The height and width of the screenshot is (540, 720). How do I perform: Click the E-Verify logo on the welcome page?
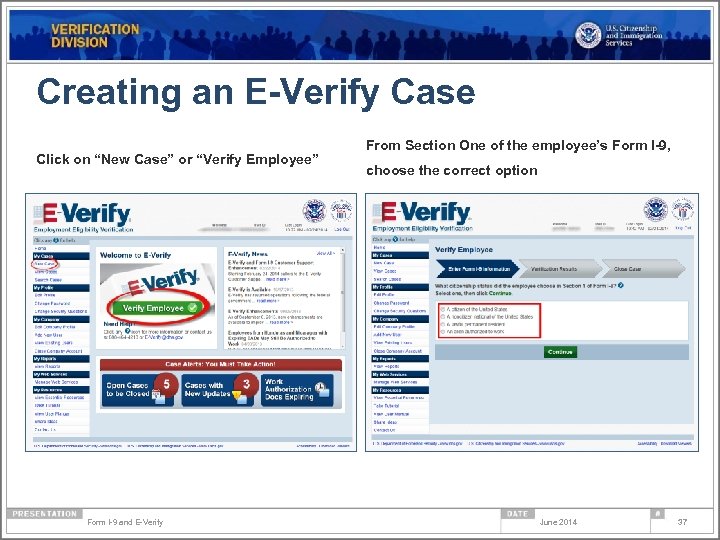[x=83, y=214]
